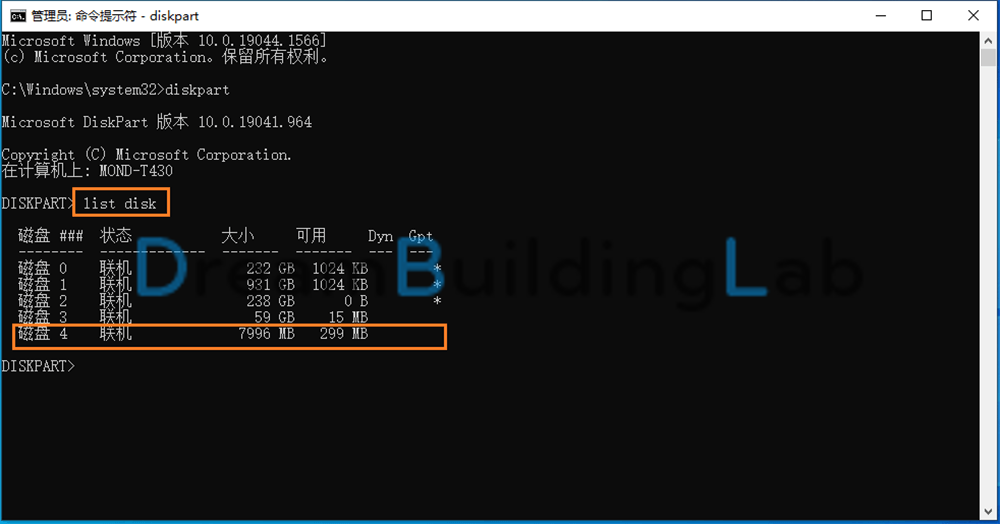Screen dimensions: 1000x524
Task: Click the vertical scrollbar thumb
Action: click(x=988, y=57)
